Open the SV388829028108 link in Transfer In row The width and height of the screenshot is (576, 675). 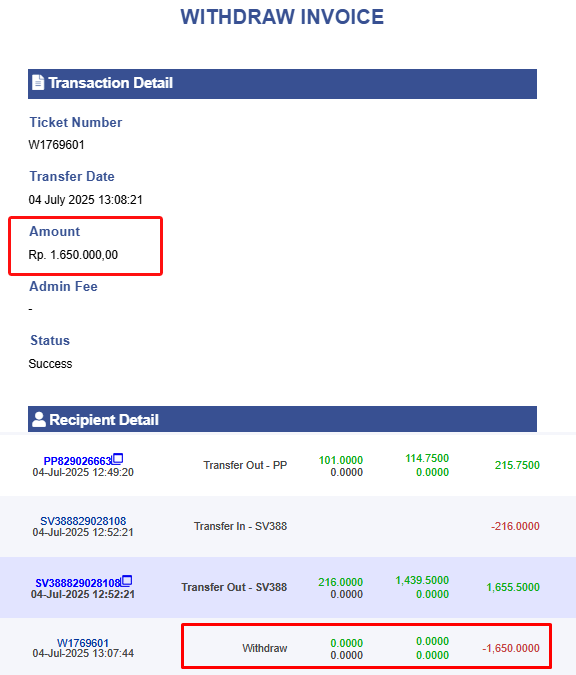83,521
